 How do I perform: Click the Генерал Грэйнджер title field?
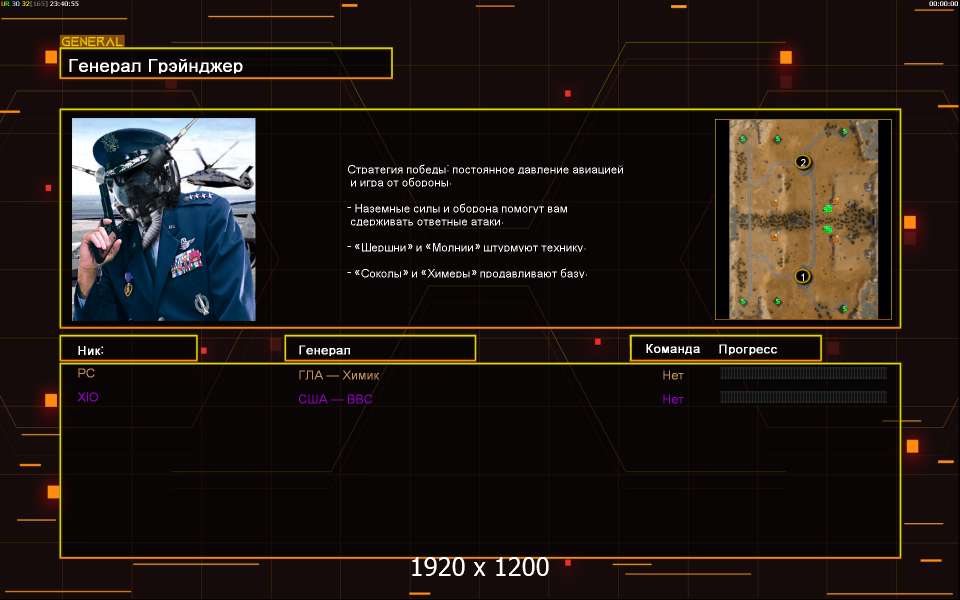pyautogui.click(x=226, y=65)
